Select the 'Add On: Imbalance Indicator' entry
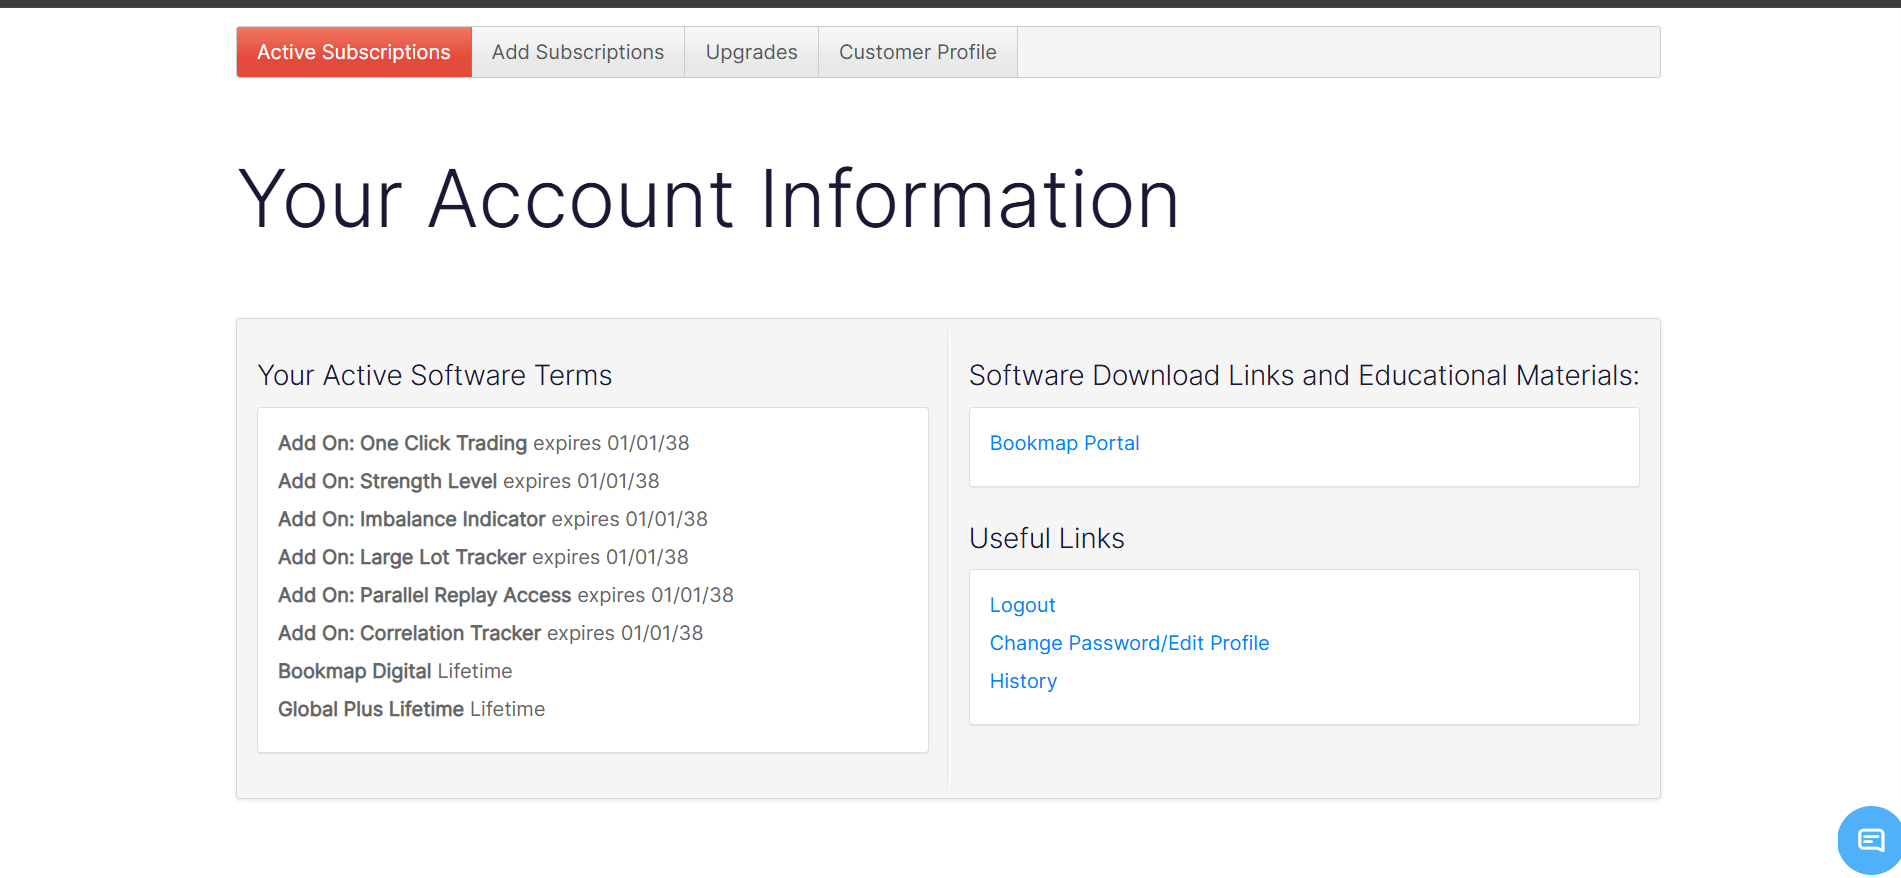1901x878 pixels. pos(493,519)
